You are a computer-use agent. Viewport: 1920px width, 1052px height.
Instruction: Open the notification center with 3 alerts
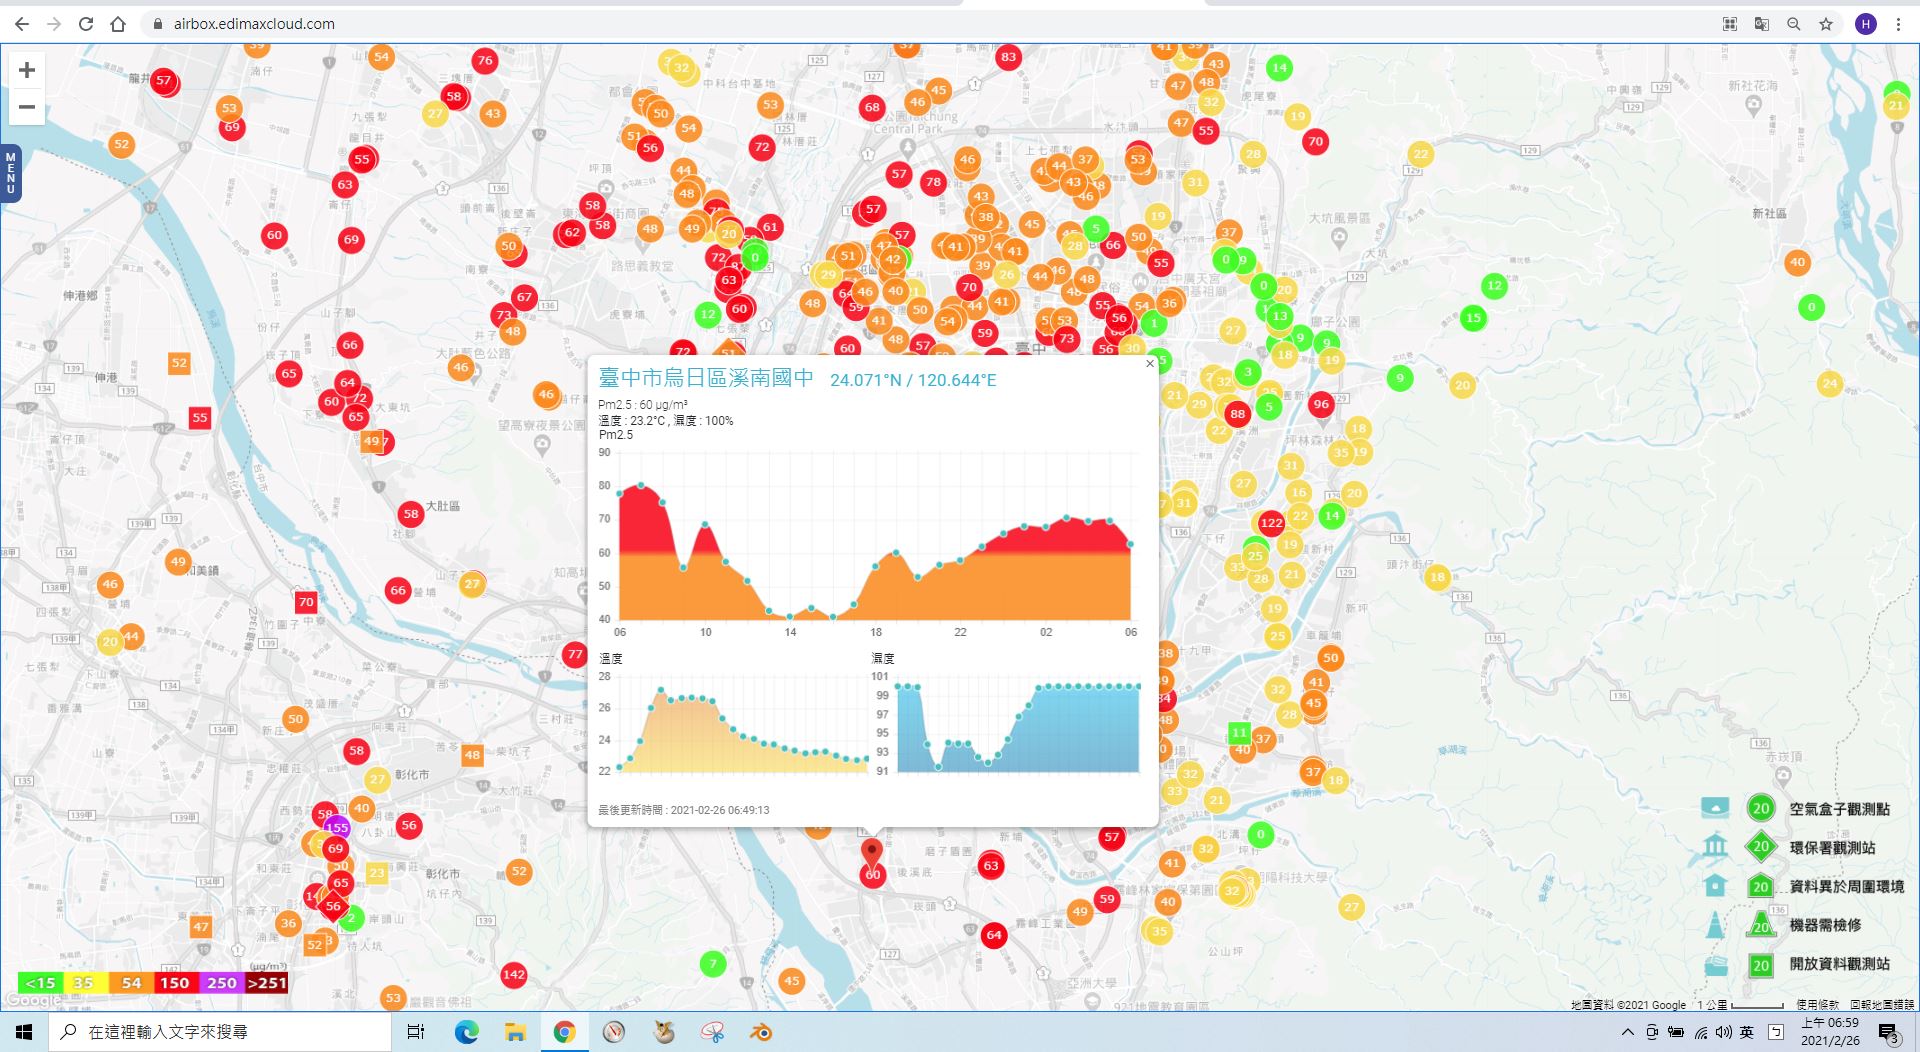pos(1888,1033)
